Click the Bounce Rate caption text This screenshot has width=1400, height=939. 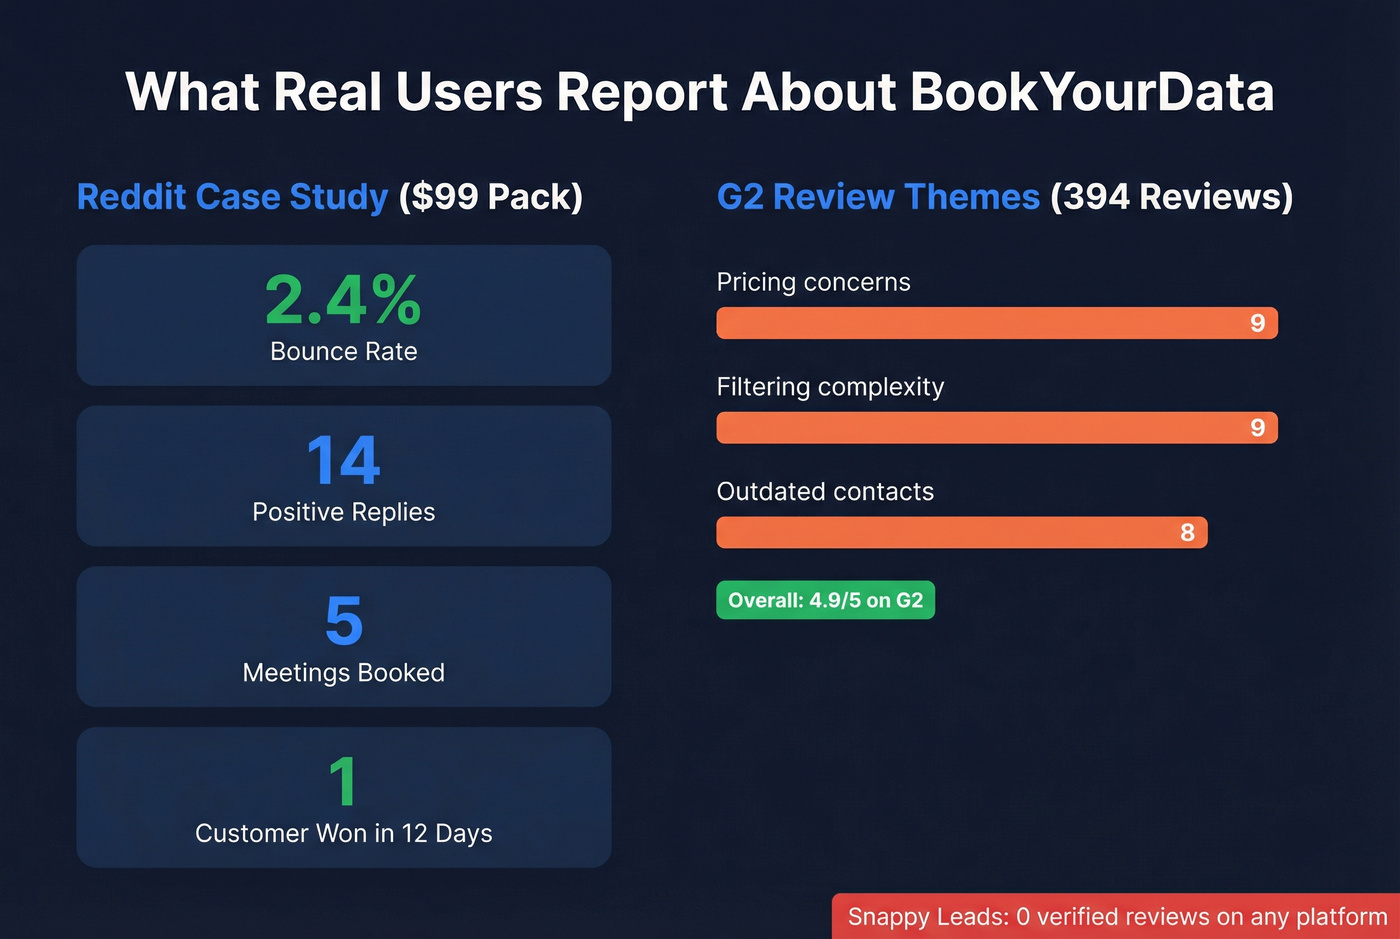pyautogui.click(x=343, y=351)
